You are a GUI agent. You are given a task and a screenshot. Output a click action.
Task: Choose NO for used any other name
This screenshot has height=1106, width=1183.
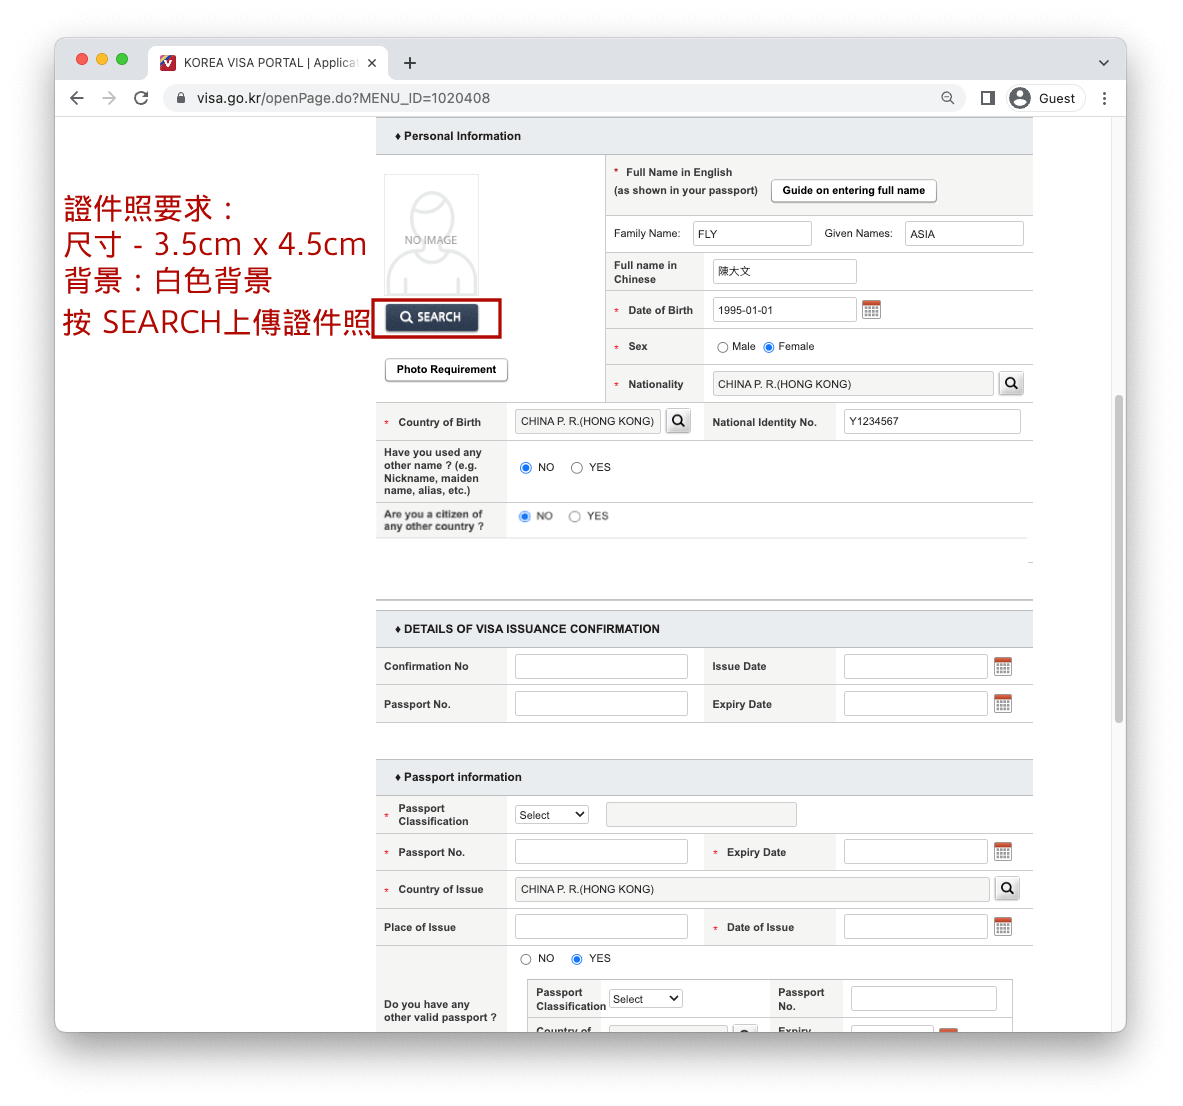[x=526, y=468]
